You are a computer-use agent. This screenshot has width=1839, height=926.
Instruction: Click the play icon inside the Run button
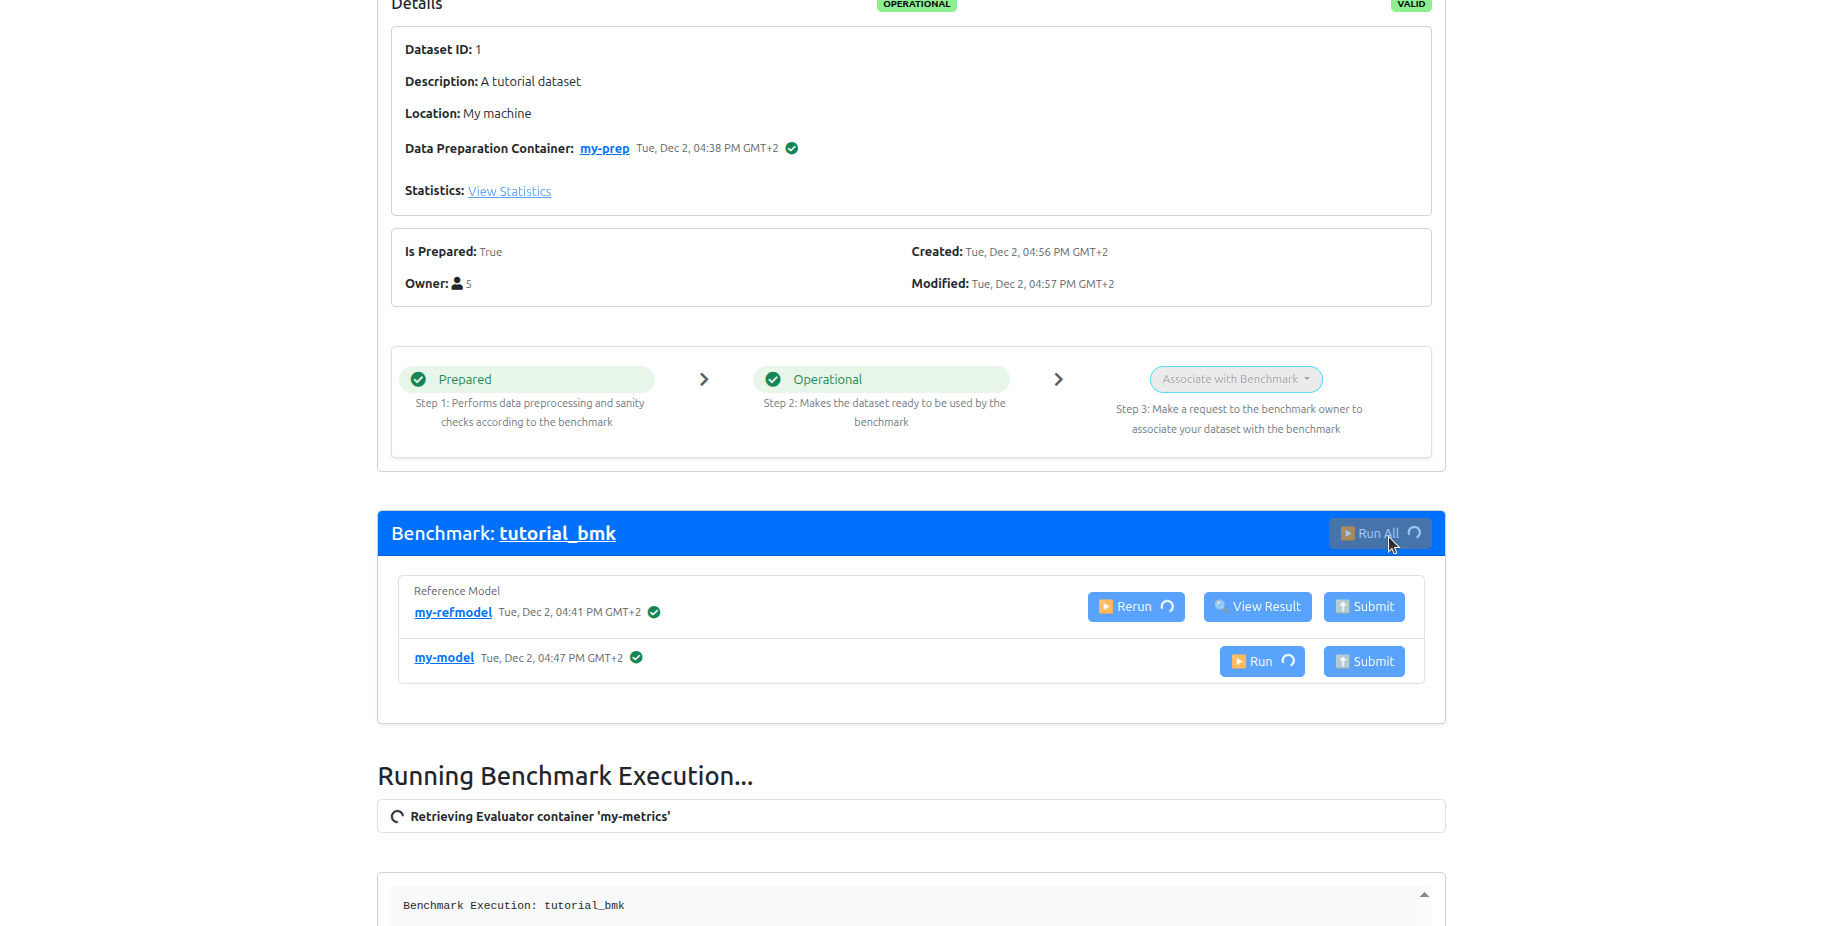click(x=1240, y=661)
